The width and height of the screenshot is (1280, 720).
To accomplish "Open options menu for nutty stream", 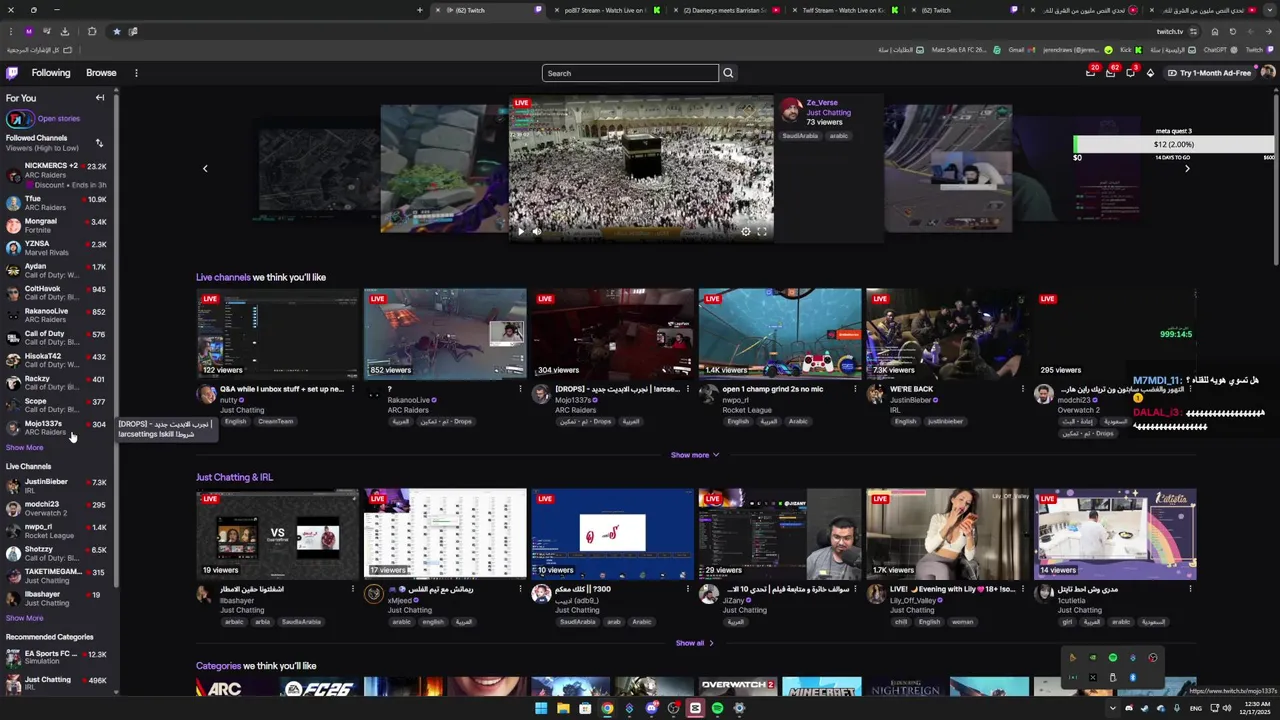I will coord(353,389).
